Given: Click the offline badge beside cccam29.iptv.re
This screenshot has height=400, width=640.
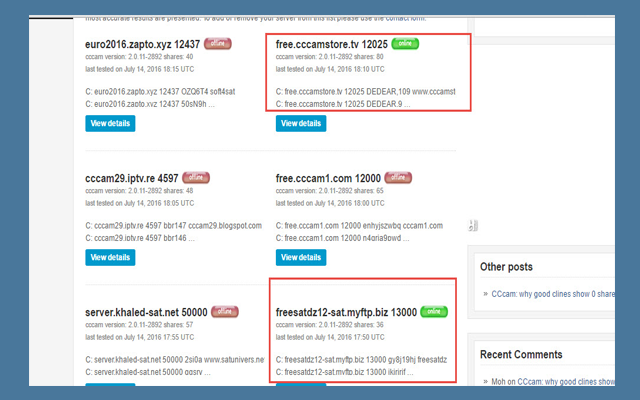Looking at the screenshot, I should pyautogui.click(x=196, y=178).
